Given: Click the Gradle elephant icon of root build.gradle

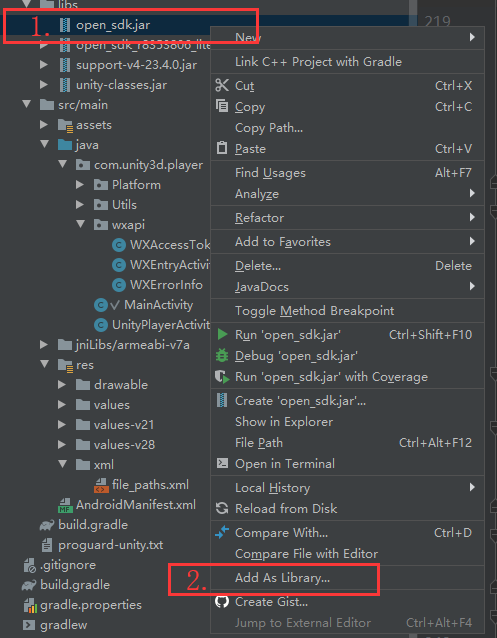Looking at the screenshot, I should (x=29, y=585).
